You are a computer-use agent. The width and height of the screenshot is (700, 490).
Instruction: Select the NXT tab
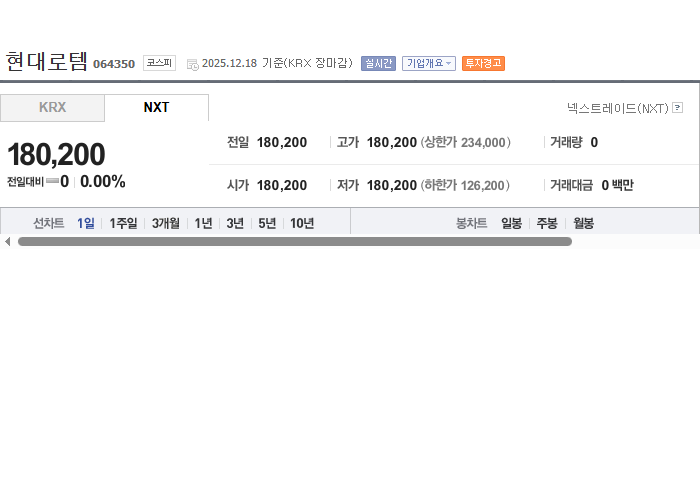(156, 108)
